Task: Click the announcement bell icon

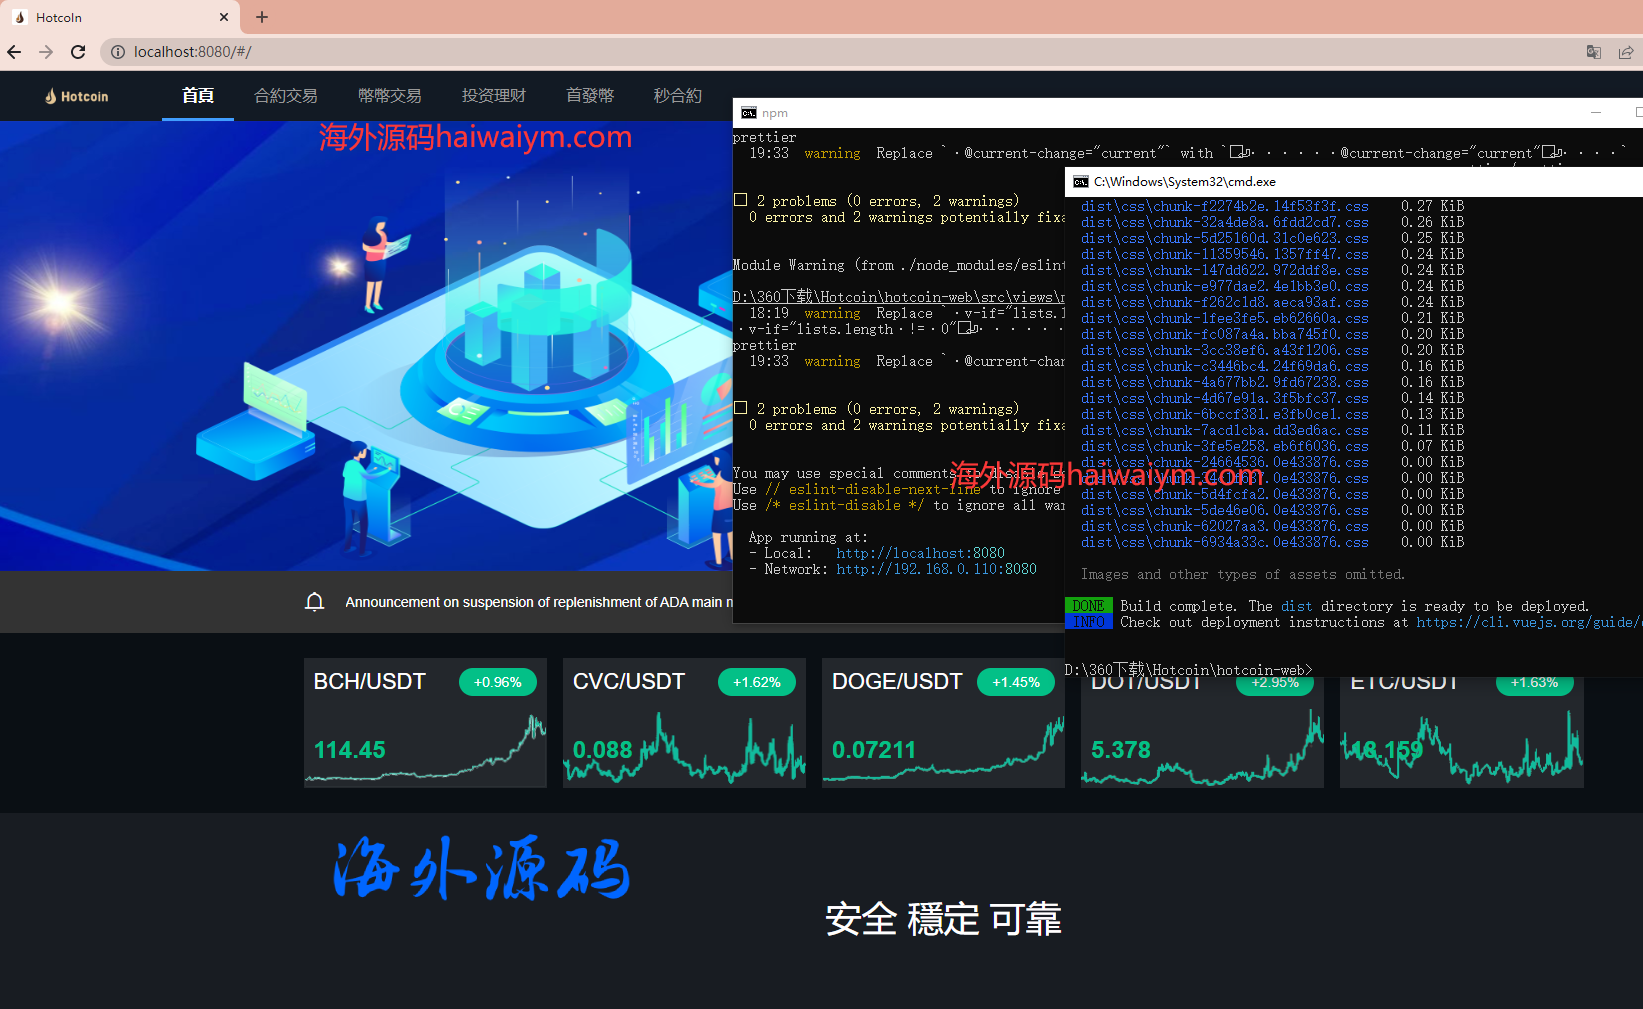Action: click(315, 602)
